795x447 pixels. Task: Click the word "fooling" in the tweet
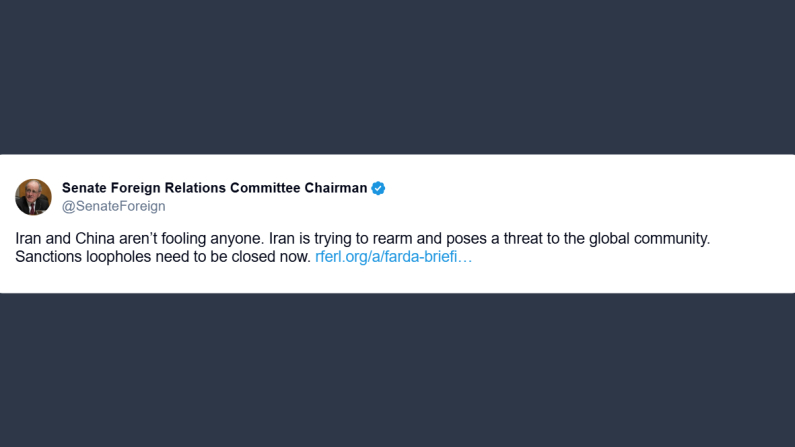pyautogui.click(x=209, y=239)
